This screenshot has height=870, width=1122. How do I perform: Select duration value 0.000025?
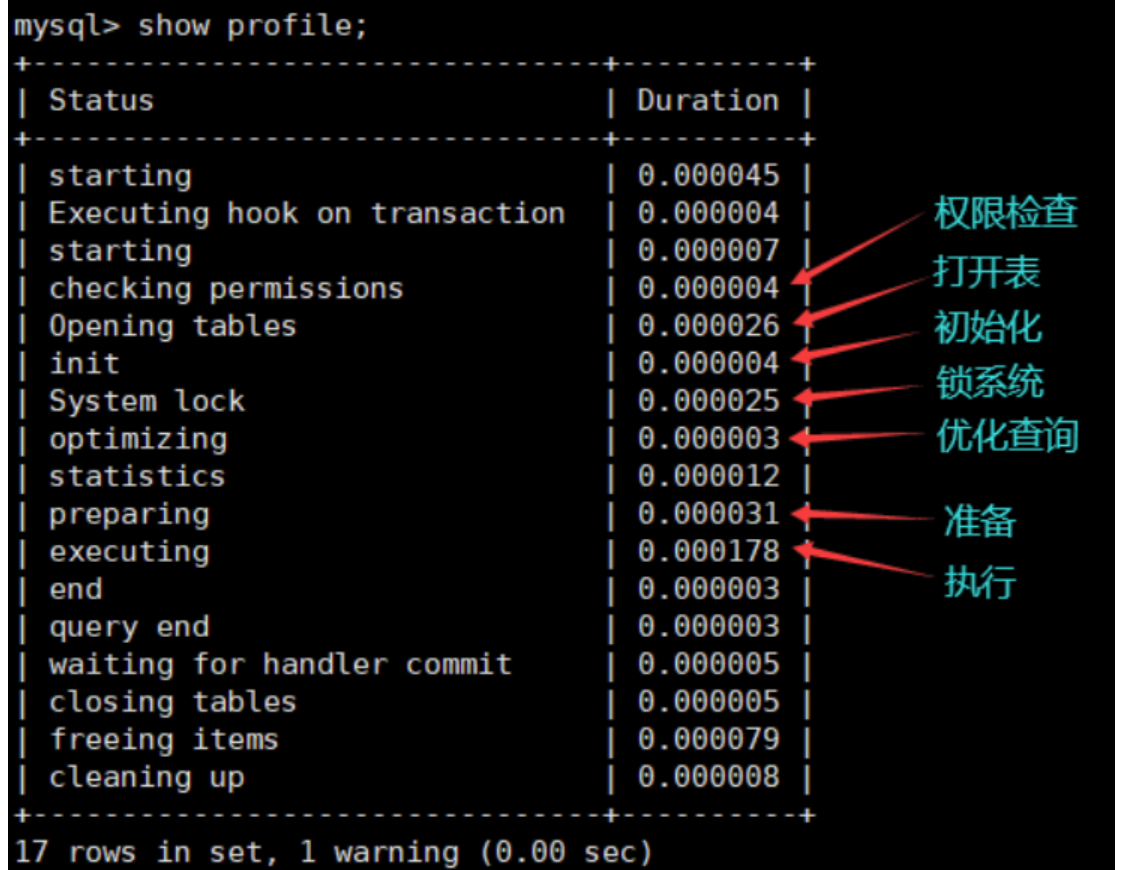(x=708, y=401)
